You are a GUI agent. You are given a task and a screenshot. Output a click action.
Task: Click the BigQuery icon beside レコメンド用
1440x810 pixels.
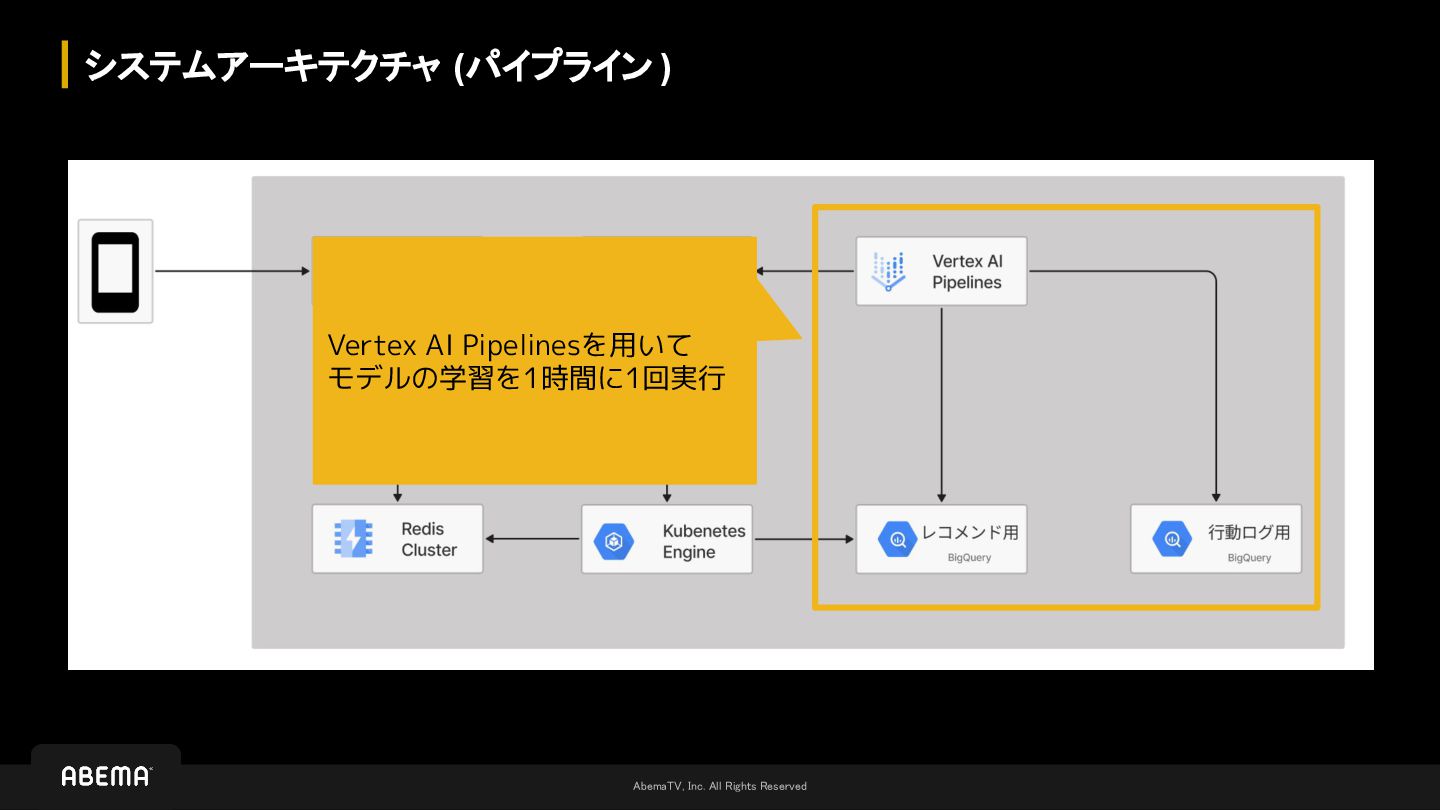[x=897, y=540]
